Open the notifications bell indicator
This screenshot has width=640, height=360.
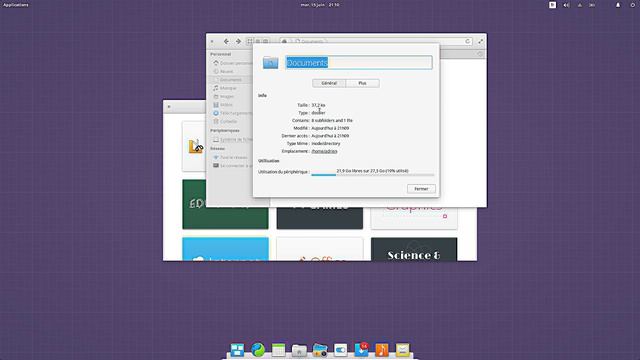click(618, 5)
